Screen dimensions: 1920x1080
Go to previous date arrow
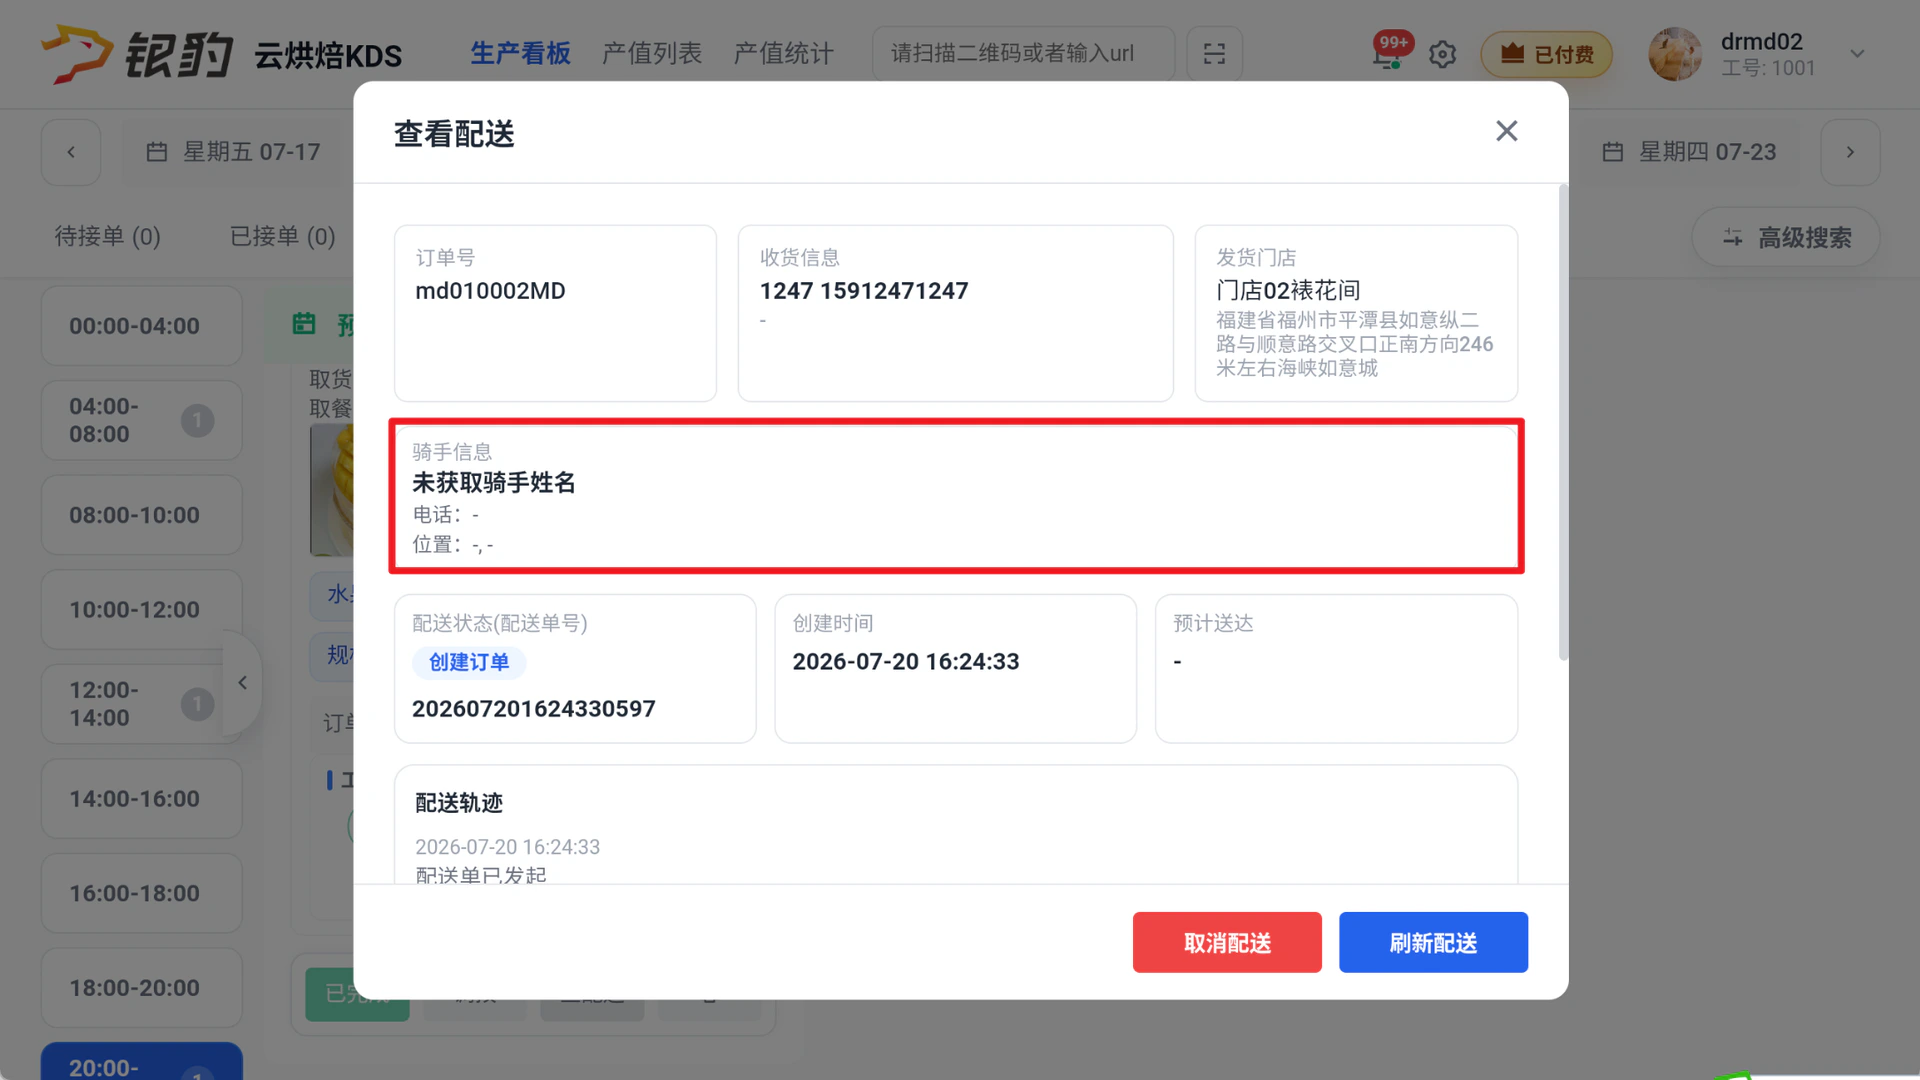pyautogui.click(x=71, y=152)
